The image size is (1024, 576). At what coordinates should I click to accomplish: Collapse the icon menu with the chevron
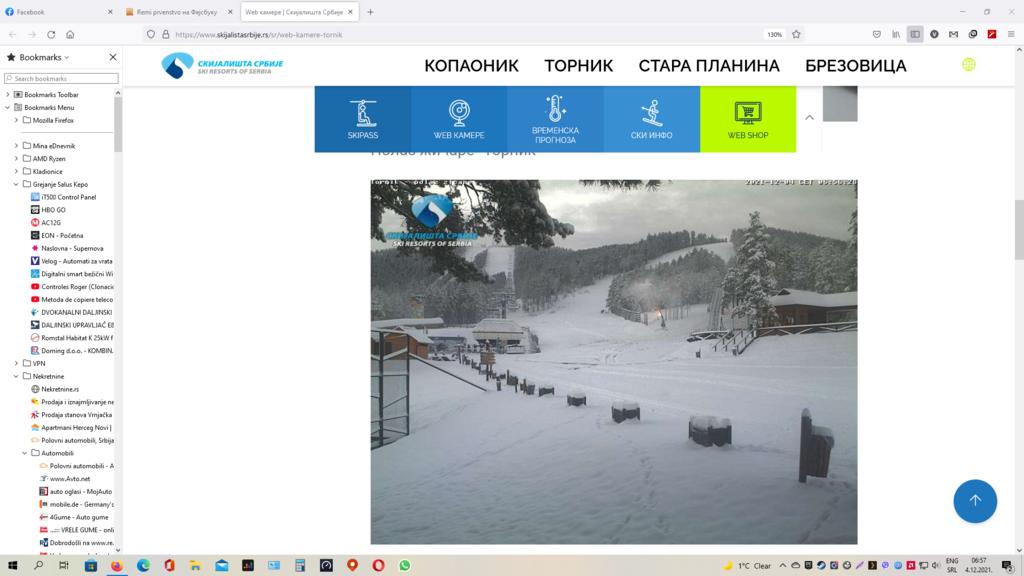point(809,117)
